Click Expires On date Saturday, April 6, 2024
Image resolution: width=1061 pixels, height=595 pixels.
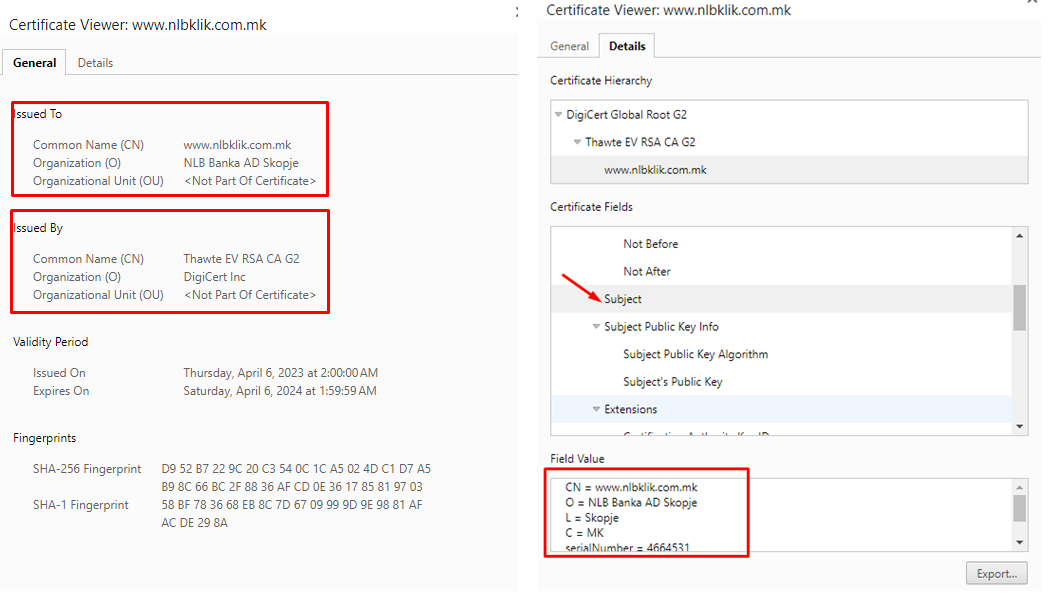[x=280, y=391]
